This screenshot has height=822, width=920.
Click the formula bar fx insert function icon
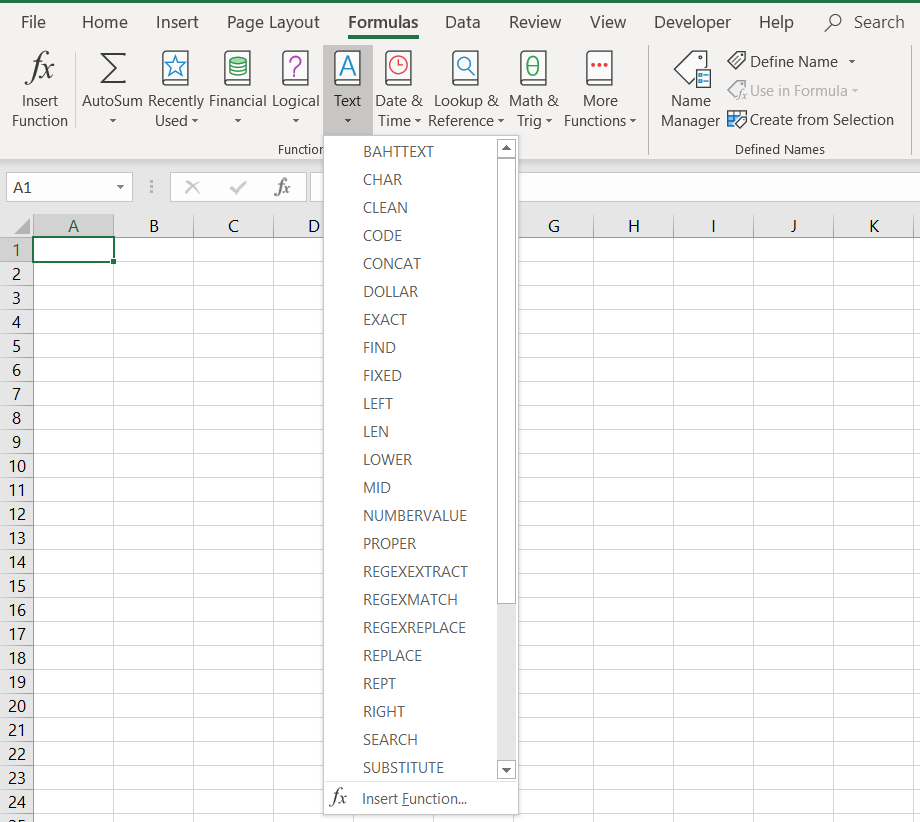(x=282, y=187)
